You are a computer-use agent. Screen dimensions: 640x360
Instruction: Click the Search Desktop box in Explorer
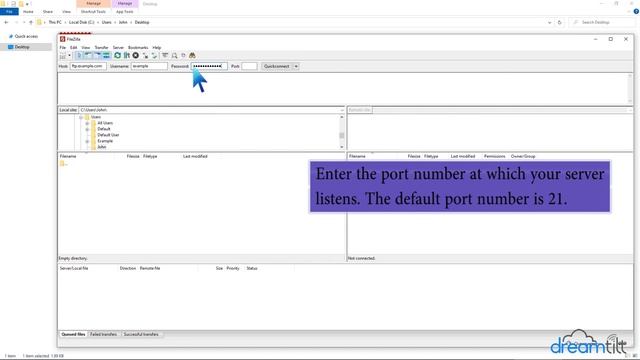coord(601,22)
